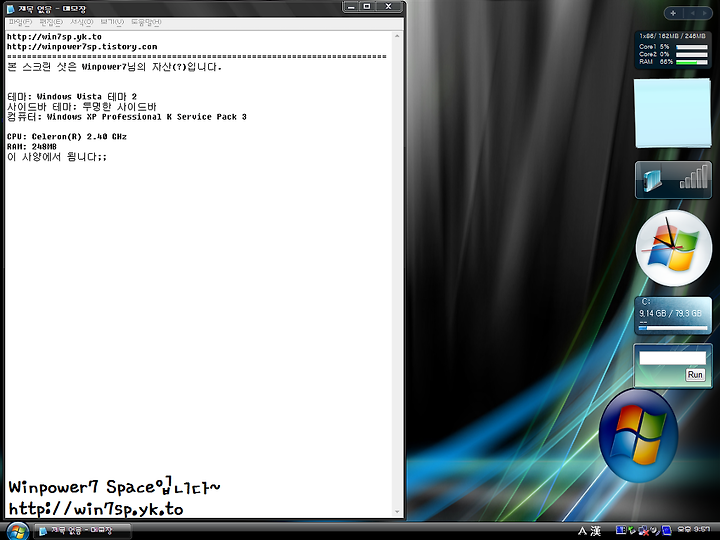Click the blue sidebar tray icon
Image resolution: width=720 pixels, height=540 pixels.
coord(621,530)
